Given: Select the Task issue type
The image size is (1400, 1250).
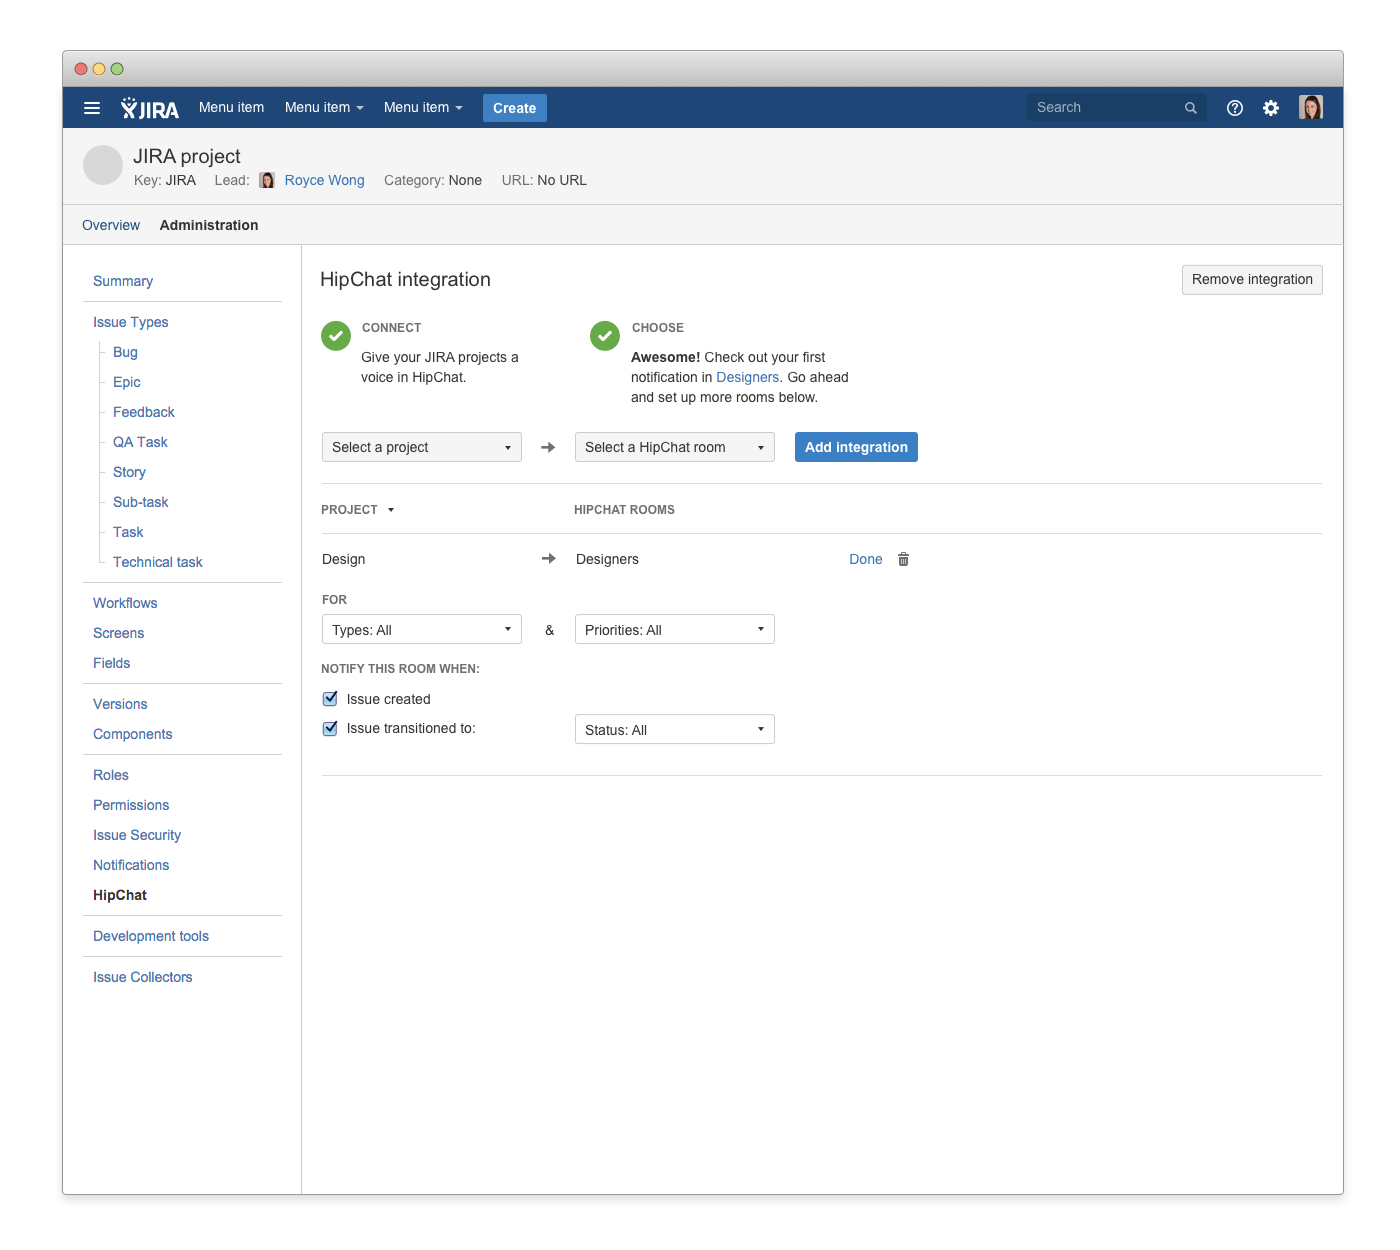Looking at the screenshot, I should click(x=128, y=532).
